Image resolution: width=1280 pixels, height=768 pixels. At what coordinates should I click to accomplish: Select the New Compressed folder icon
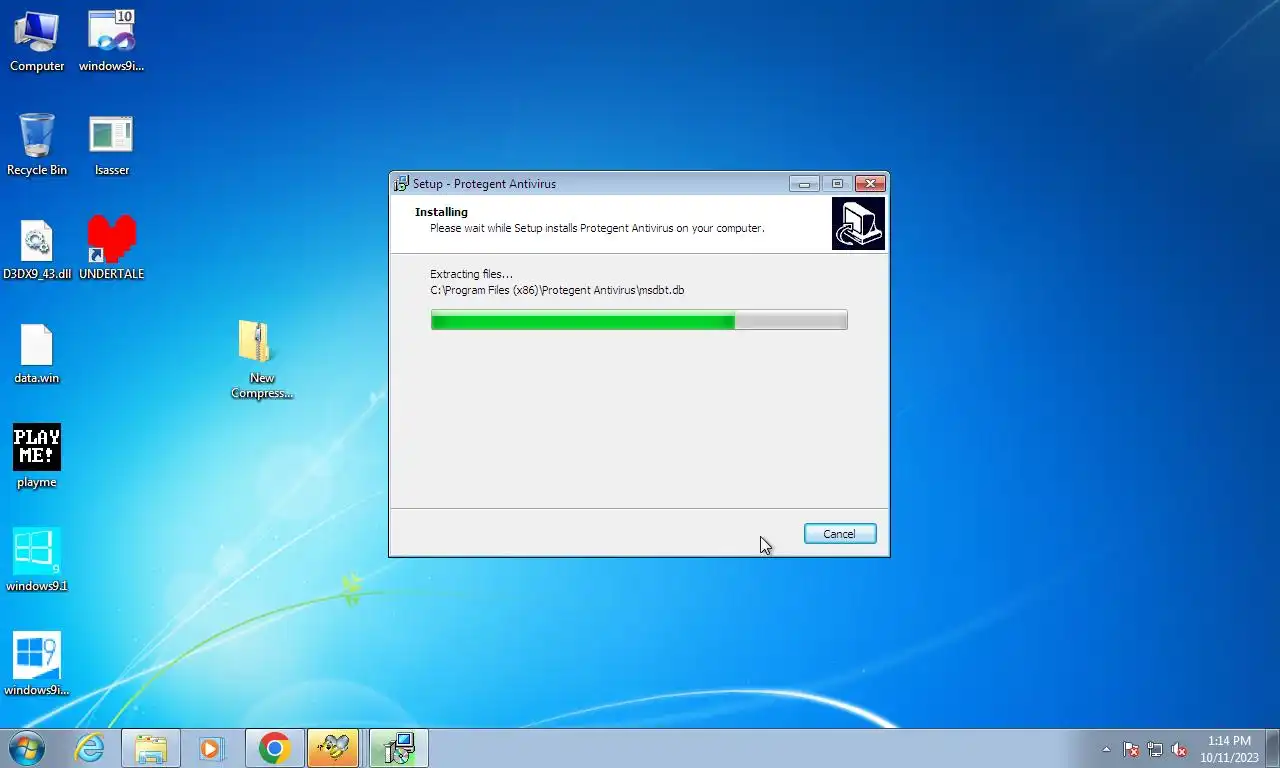262,359
